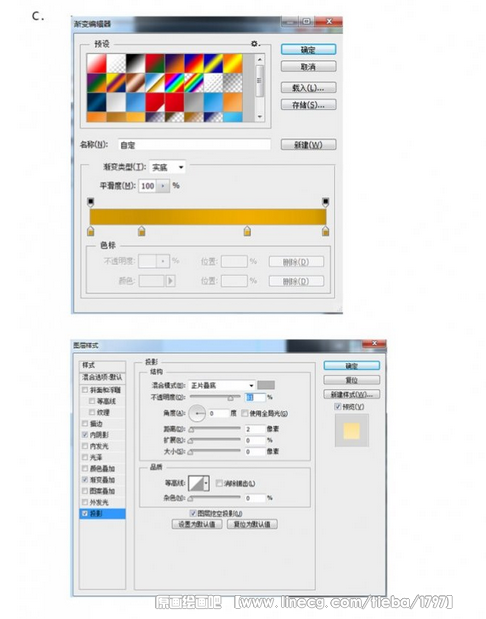Click the 颜色 arrow button in 色标 section
Viewport: 486px width, 619px height.
171,281
